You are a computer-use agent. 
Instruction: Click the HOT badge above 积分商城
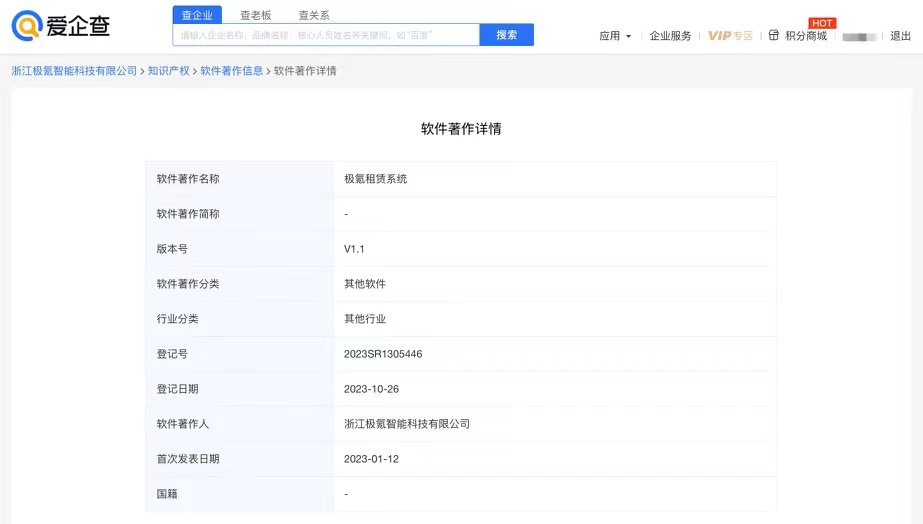pyautogui.click(x=822, y=23)
